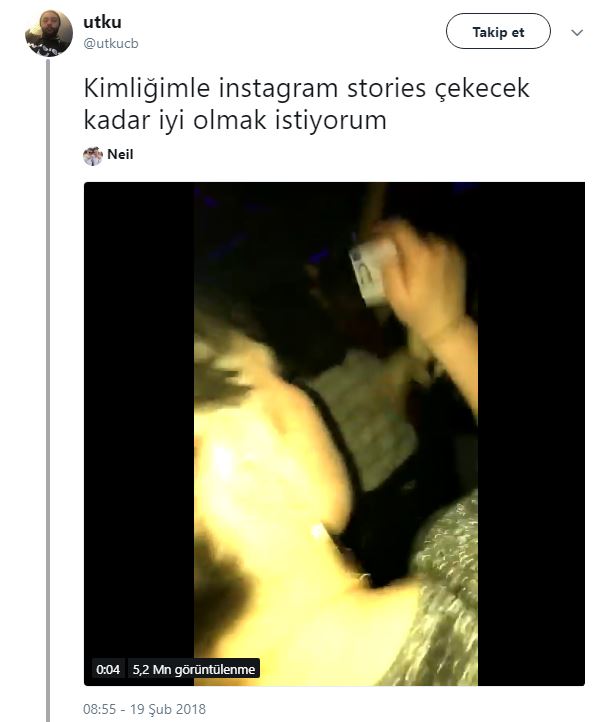The image size is (611, 722).
Task: Click the ID card held in video
Action: (372, 272)
